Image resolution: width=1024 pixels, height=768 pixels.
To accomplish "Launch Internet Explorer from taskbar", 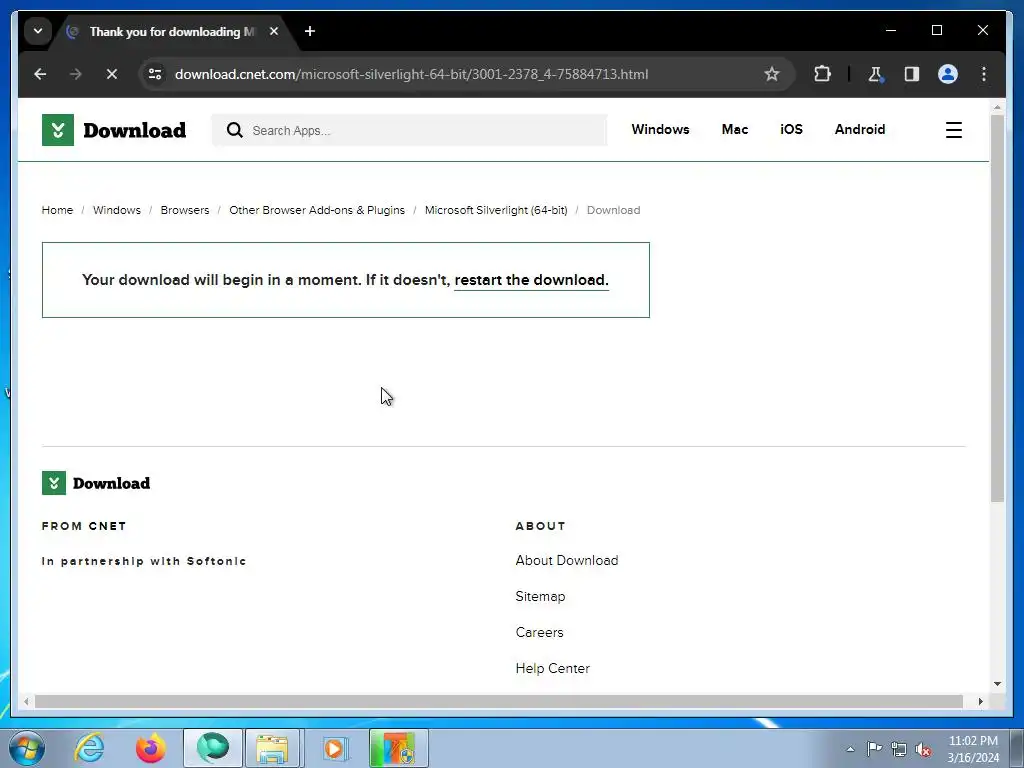I will pyautogui.click(x=89, y=748).
